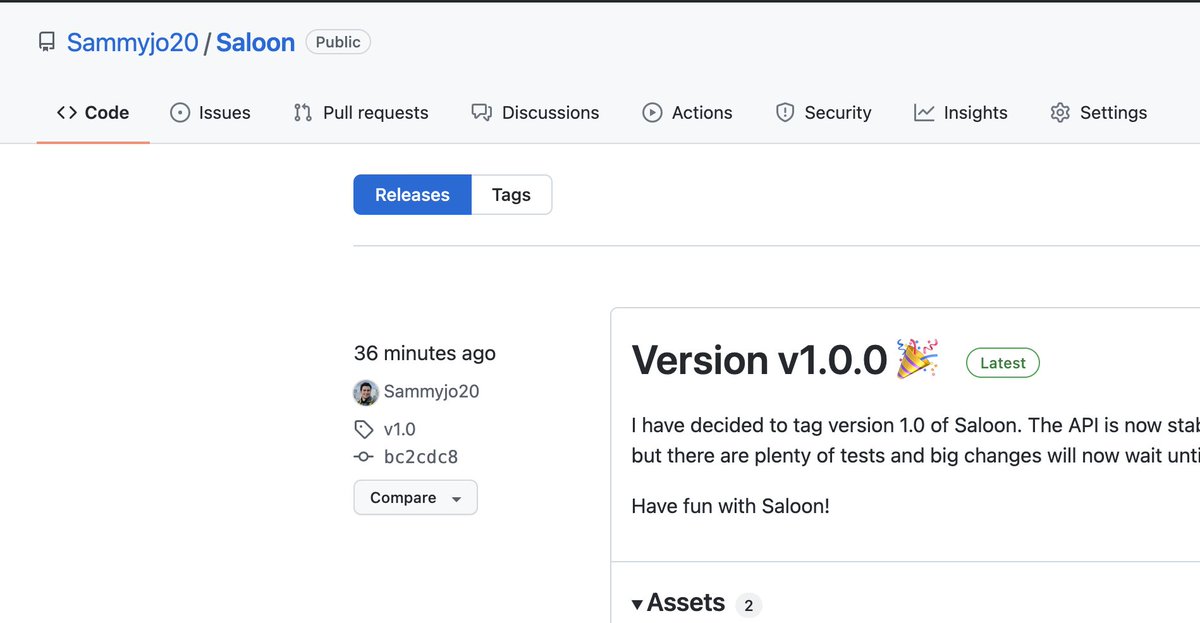
Task: Click the Latest release badge
Action: [x=1003, y=363]
